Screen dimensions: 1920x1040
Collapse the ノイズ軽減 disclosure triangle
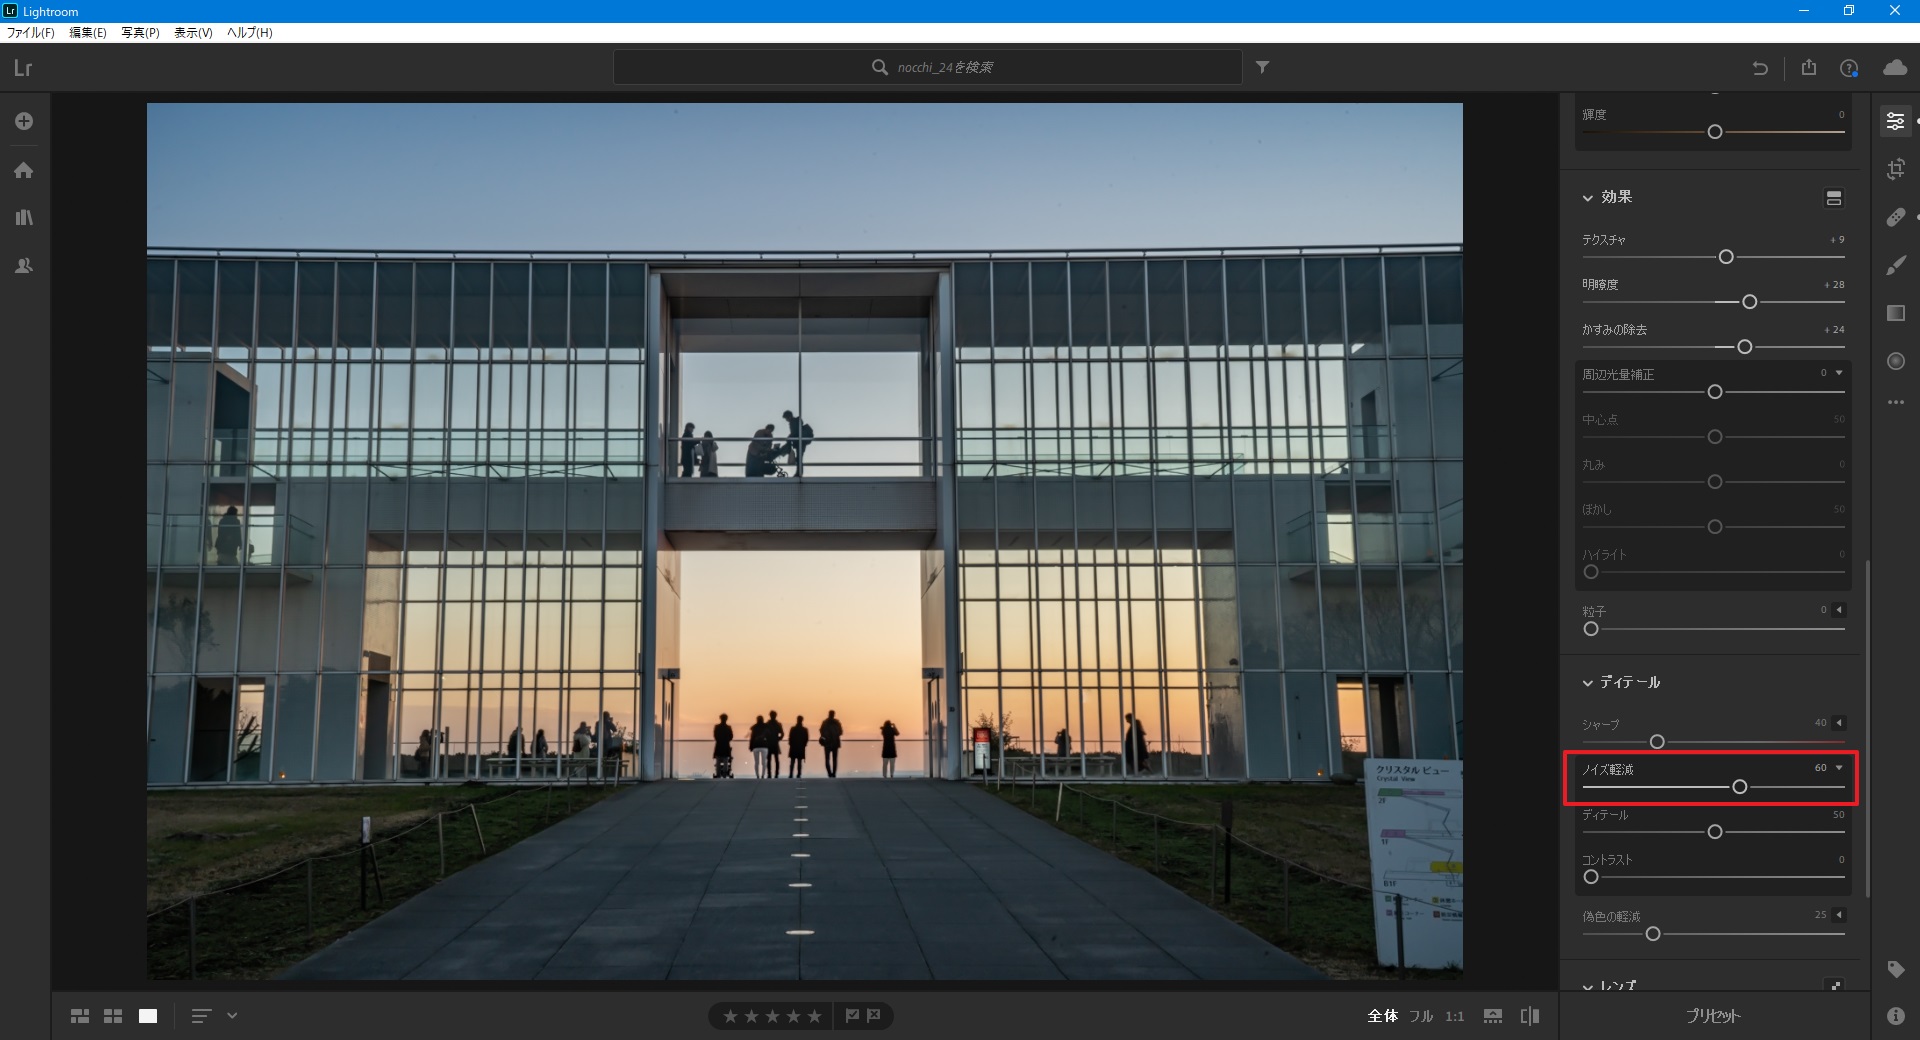pyautogui.click(x=1839, y=768)
